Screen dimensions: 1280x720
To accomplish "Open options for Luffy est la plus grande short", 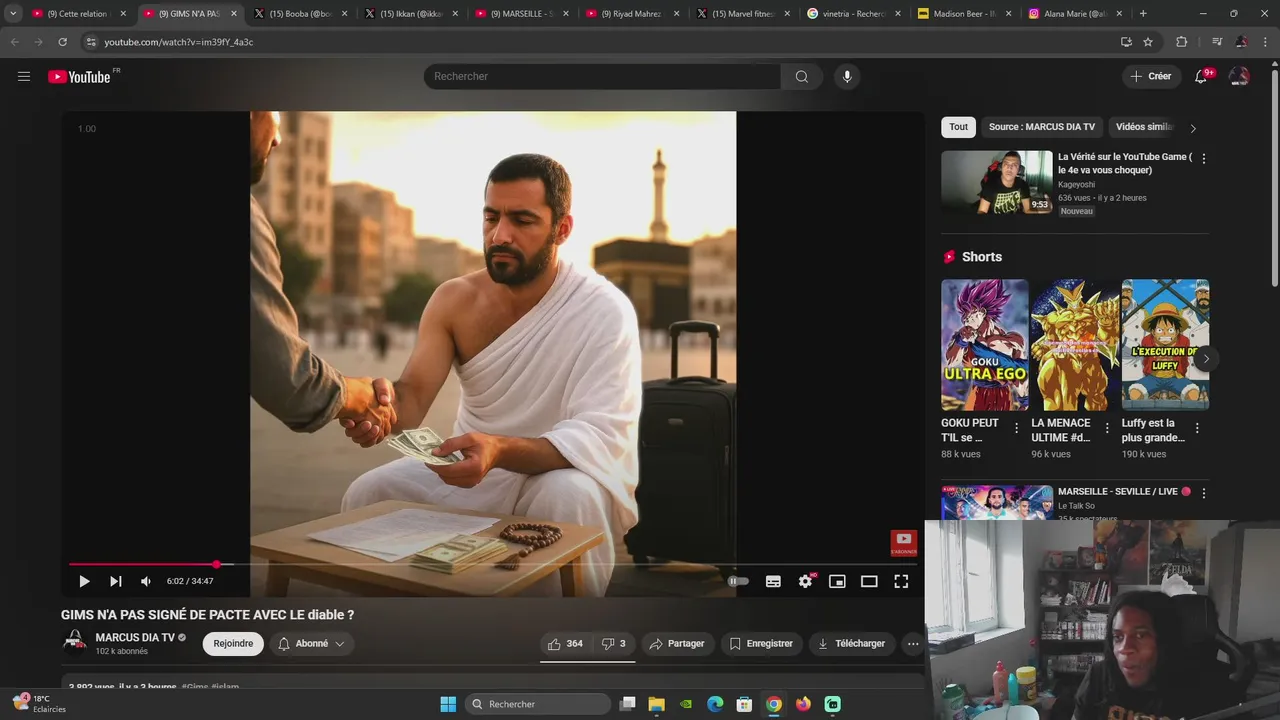I will pyautogui.click(x=1197, y=428).
